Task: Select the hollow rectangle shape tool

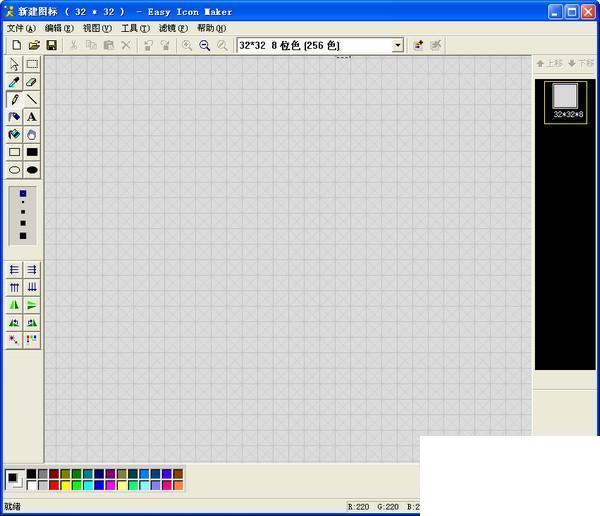Action: pyautogui.click(x=15, y=152)
